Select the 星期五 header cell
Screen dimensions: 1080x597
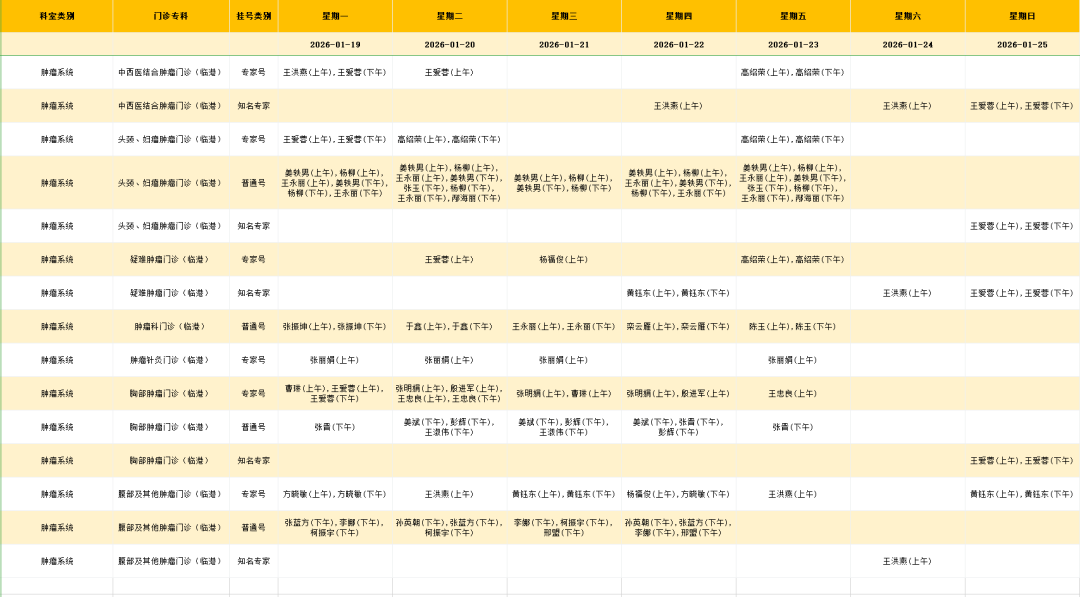point(793,16)
